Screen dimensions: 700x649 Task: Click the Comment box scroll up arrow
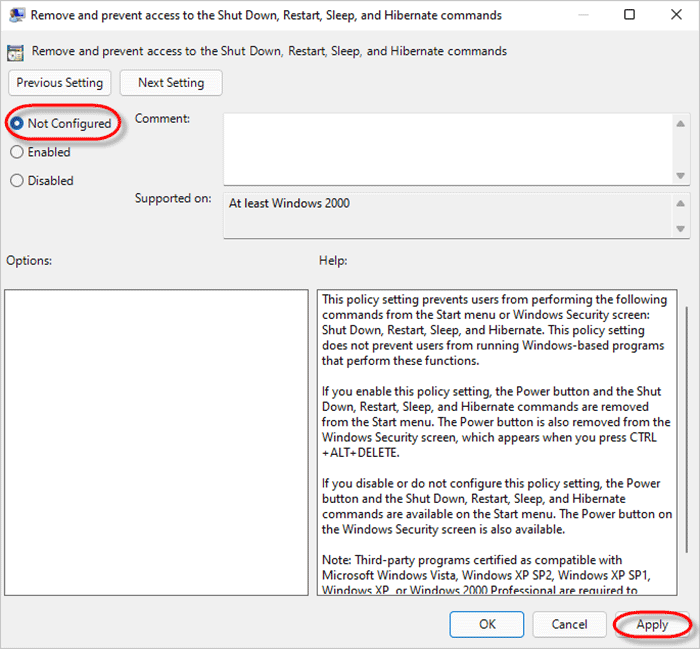680,124
